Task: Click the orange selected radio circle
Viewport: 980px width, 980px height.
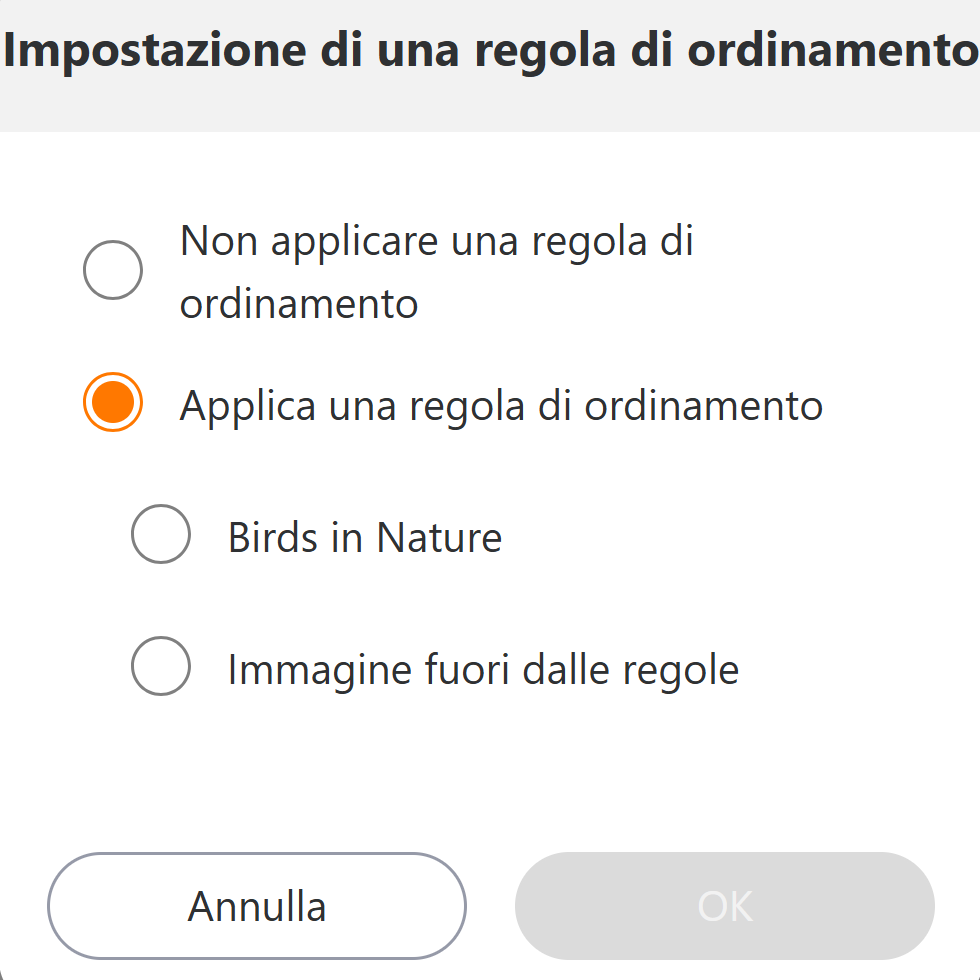Action: (113, 402)
